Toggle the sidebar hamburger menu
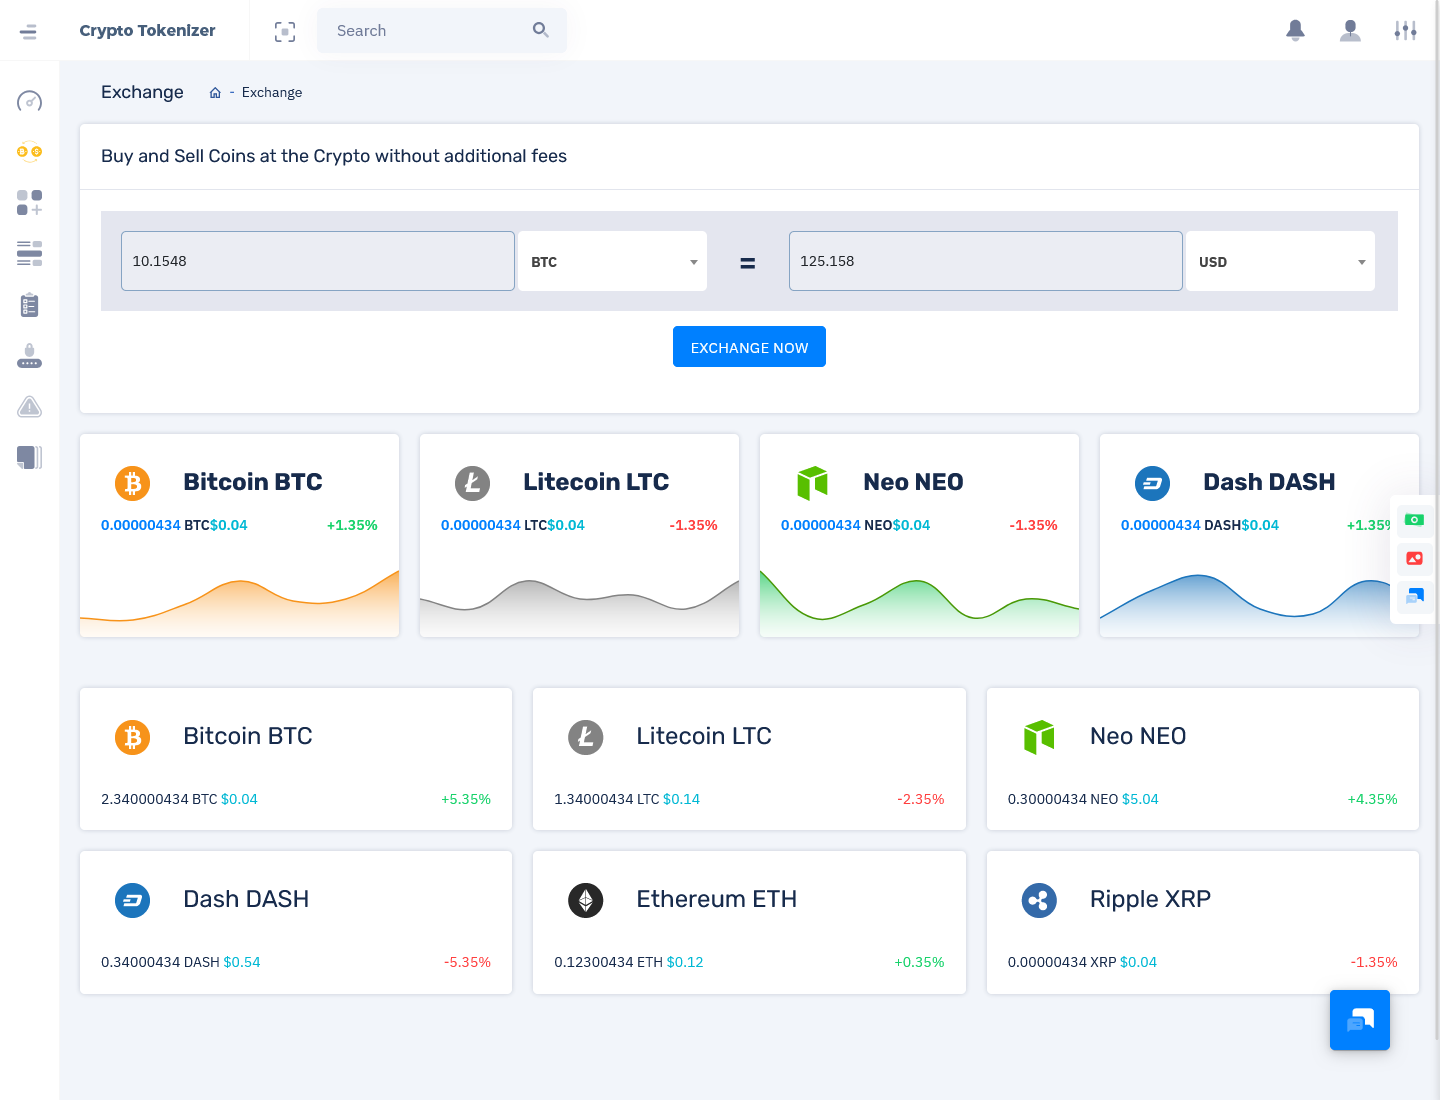Screen dimensions: 1440x1100 28,31
